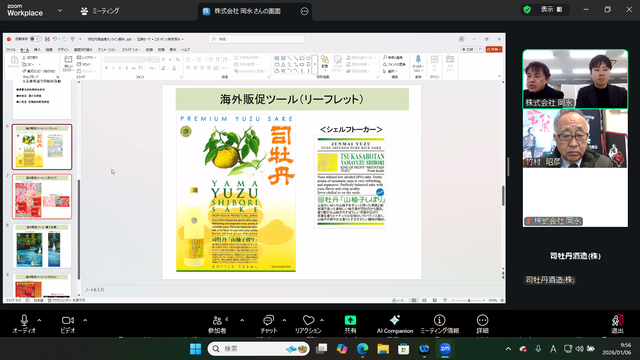Expand chat options caret beside チャット
The height and width of the screenshot is (360, 640).
284,320
